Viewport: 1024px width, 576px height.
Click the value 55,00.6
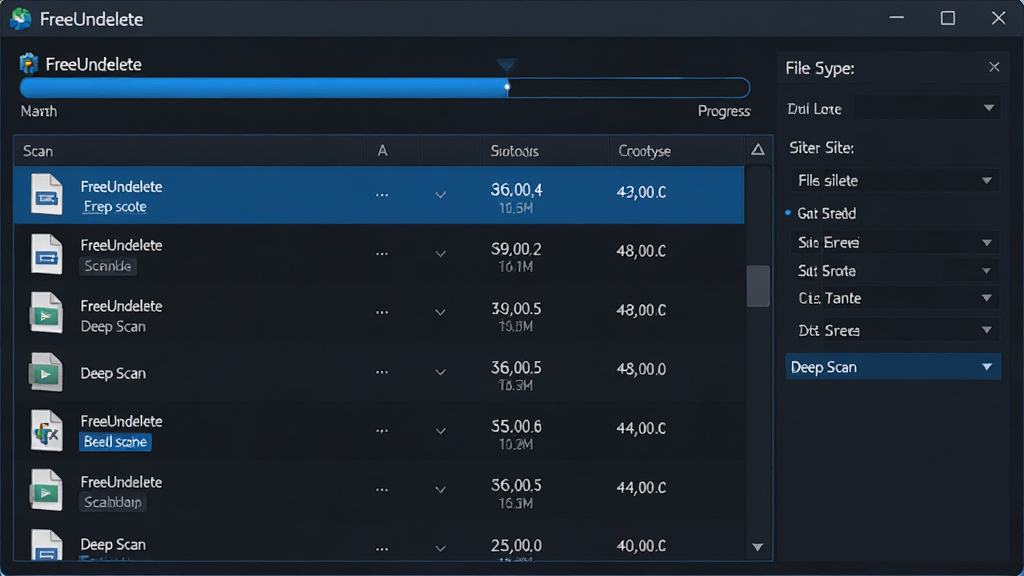click(516, 426)
